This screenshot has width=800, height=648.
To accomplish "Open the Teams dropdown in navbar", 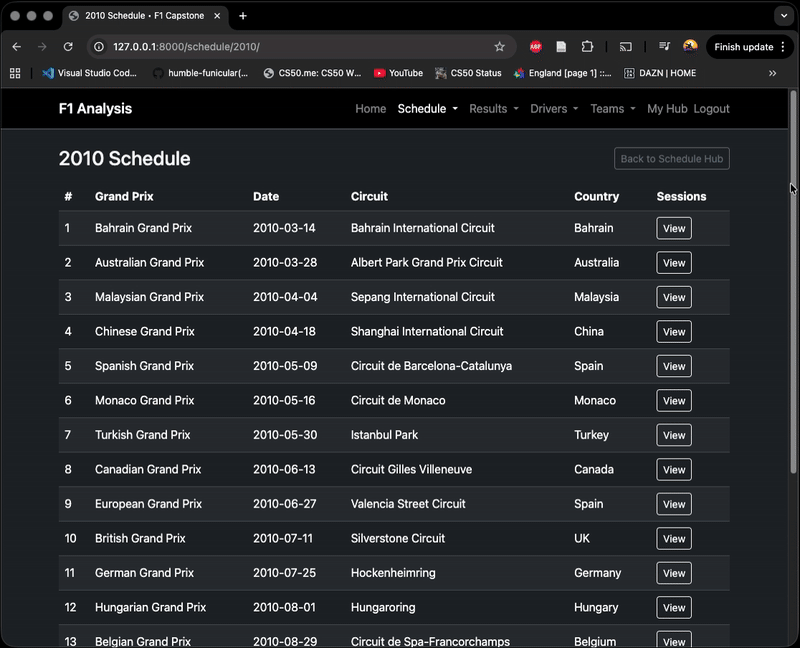I will 612,109.
